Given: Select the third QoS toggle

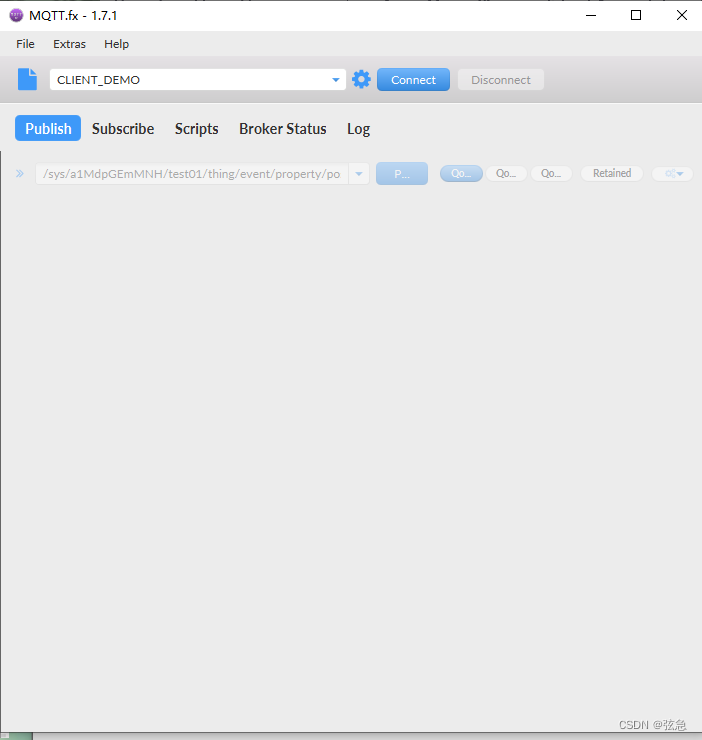Looking at the screenshot, I should (551, 174).
